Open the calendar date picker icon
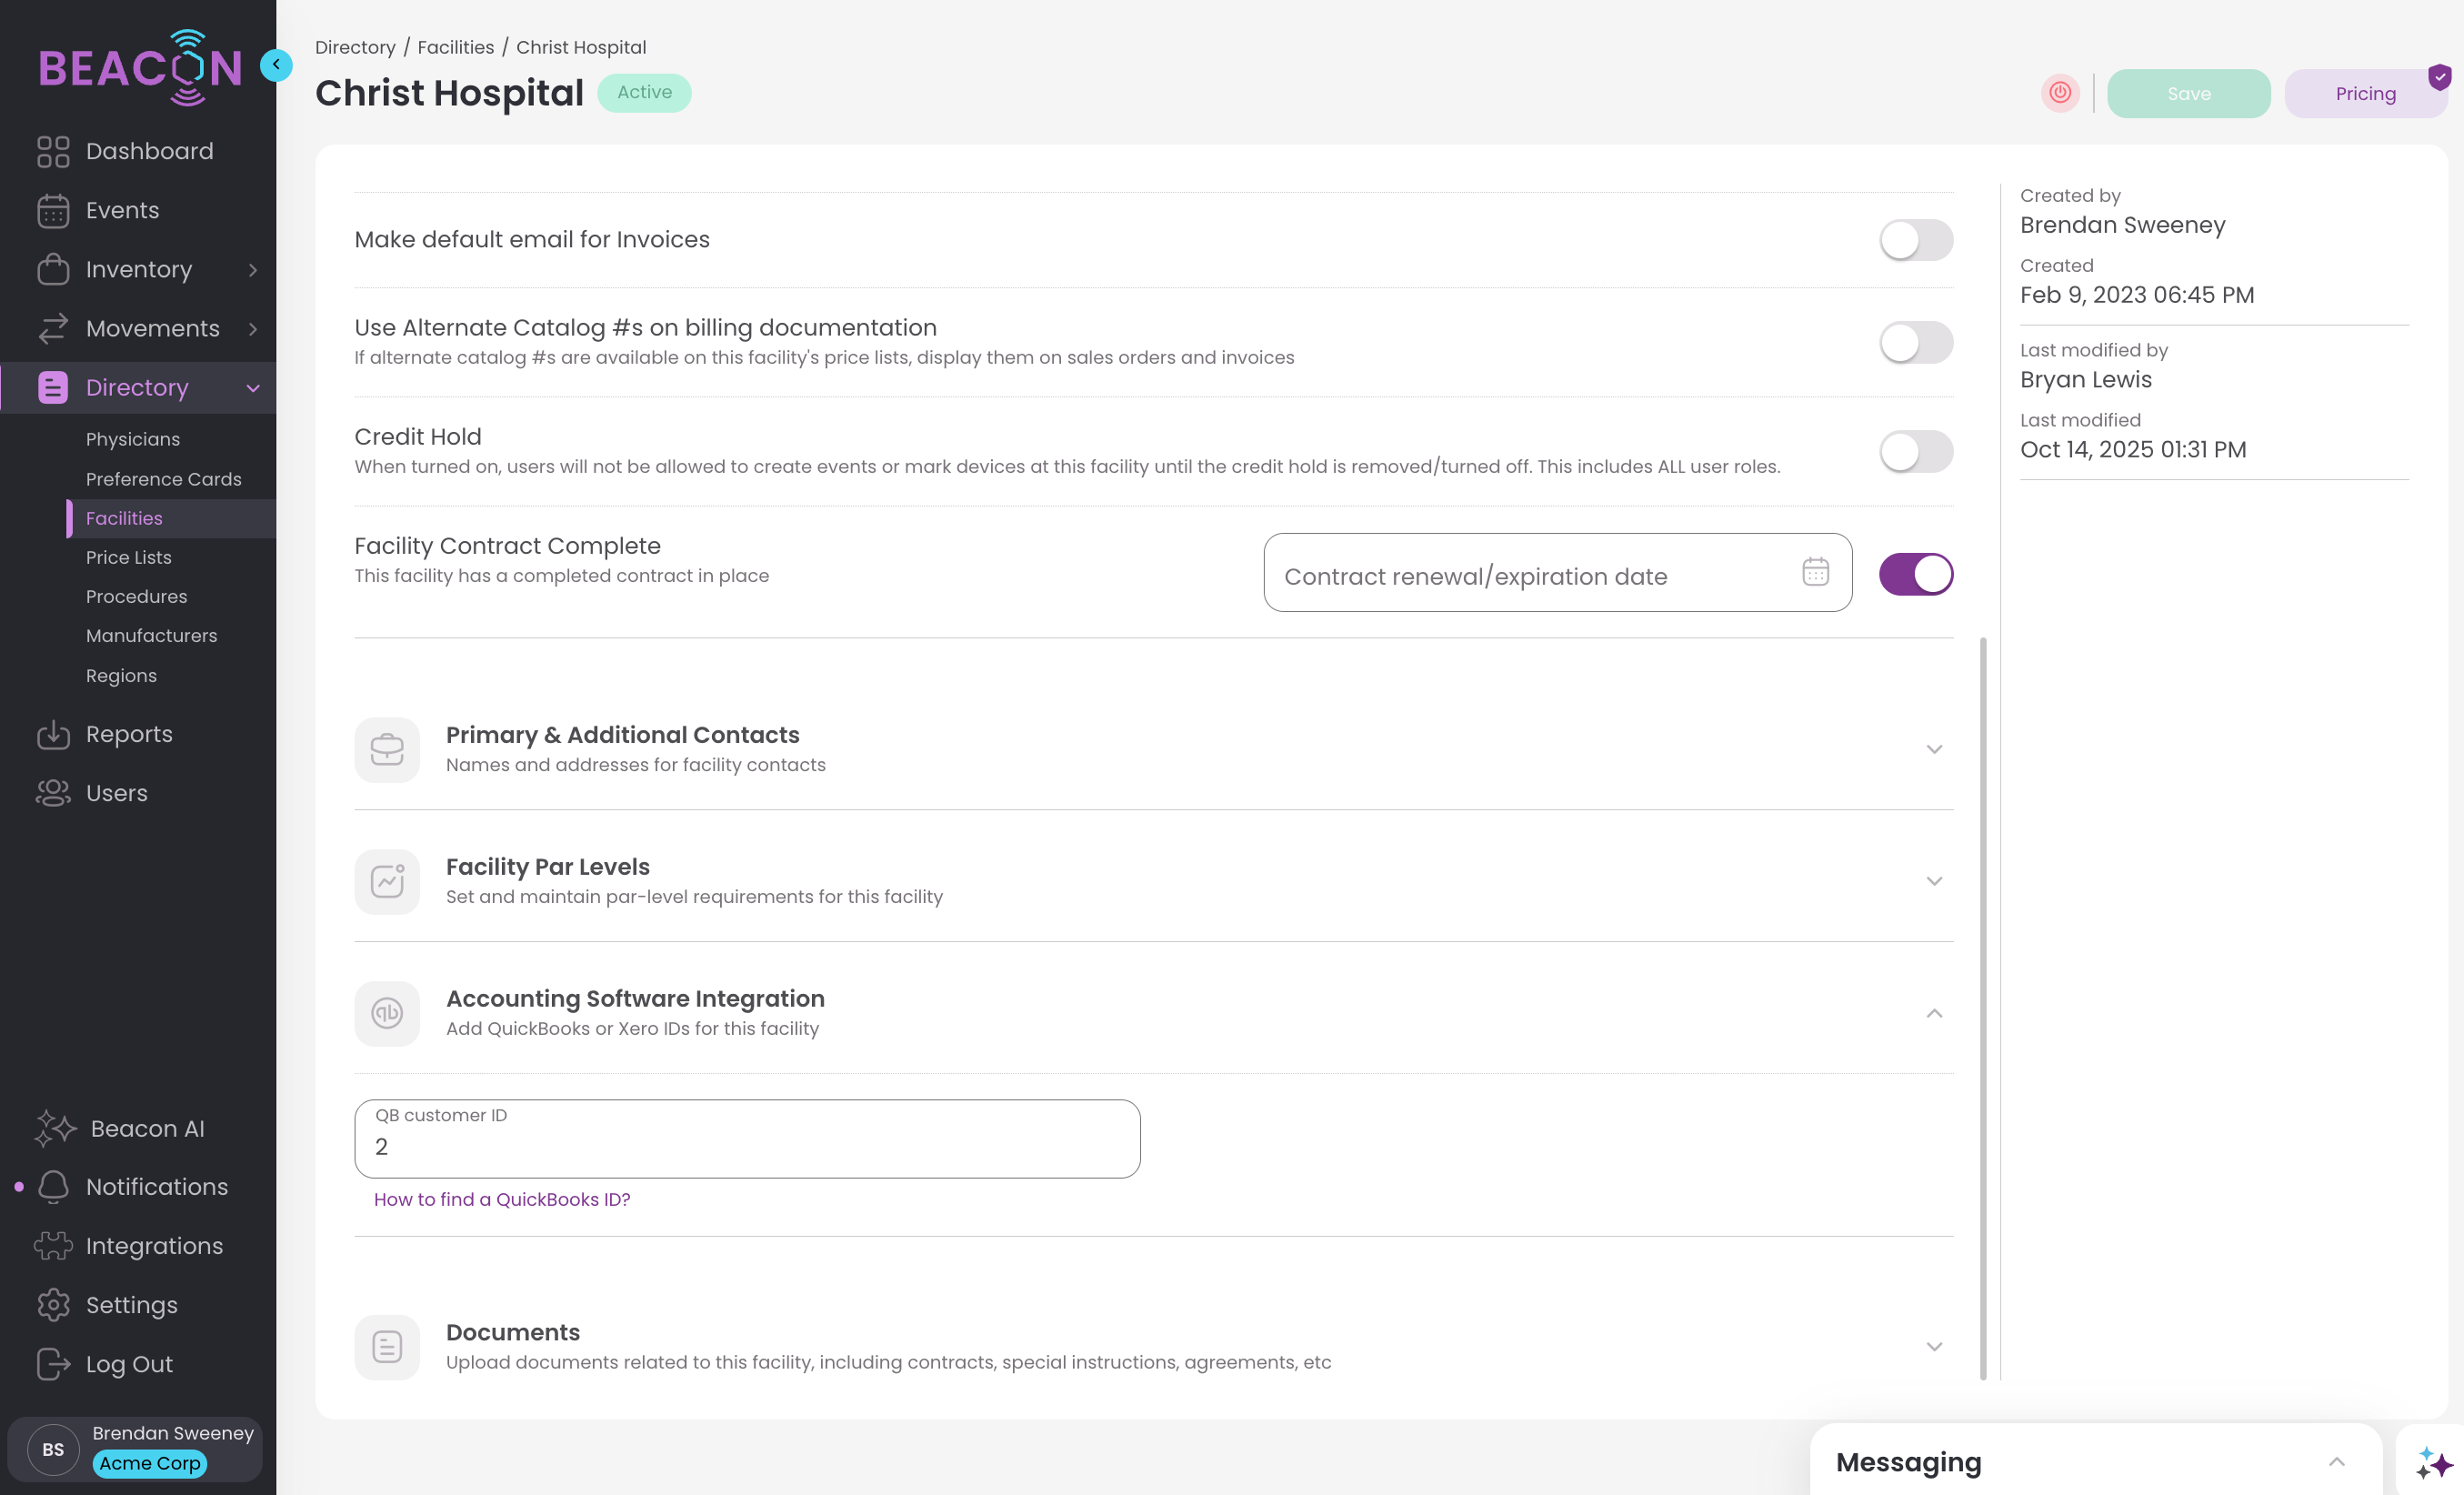The height and width of the screenshot is (1495, 2464). coord(1815,572)
